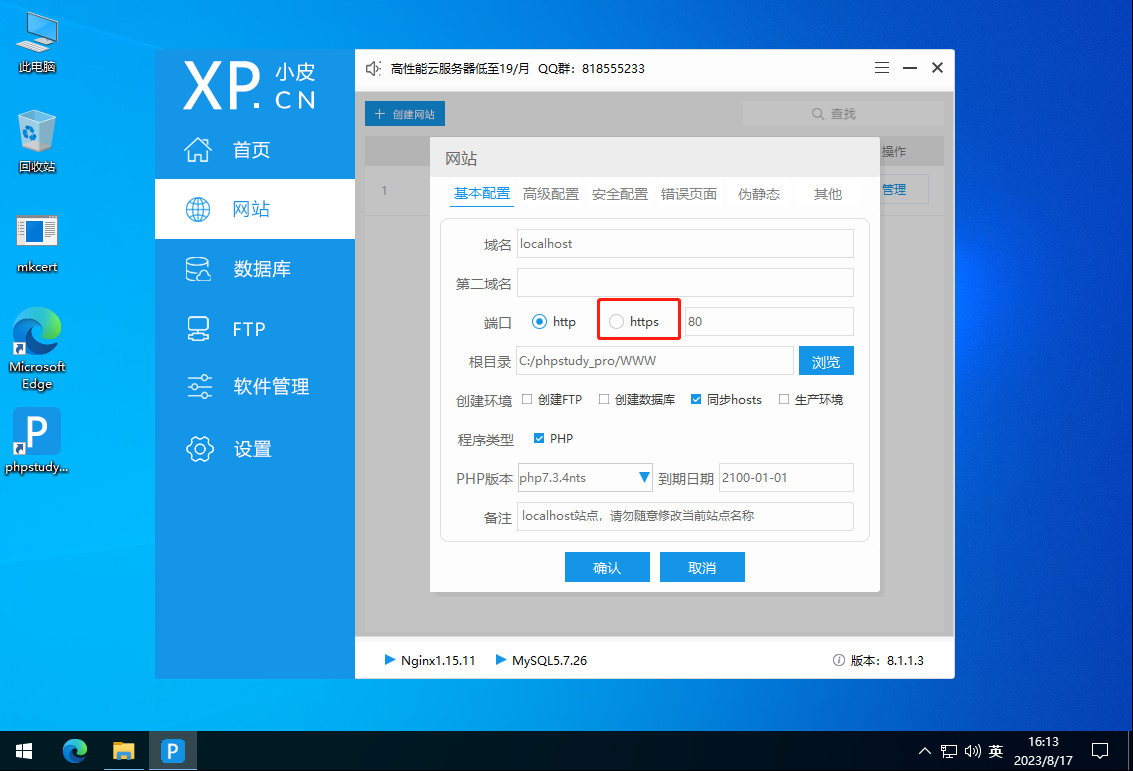Image resolution: width=1133 pixels, height=771 pixels.
Task: Select the https radio button
Action: 616,322
